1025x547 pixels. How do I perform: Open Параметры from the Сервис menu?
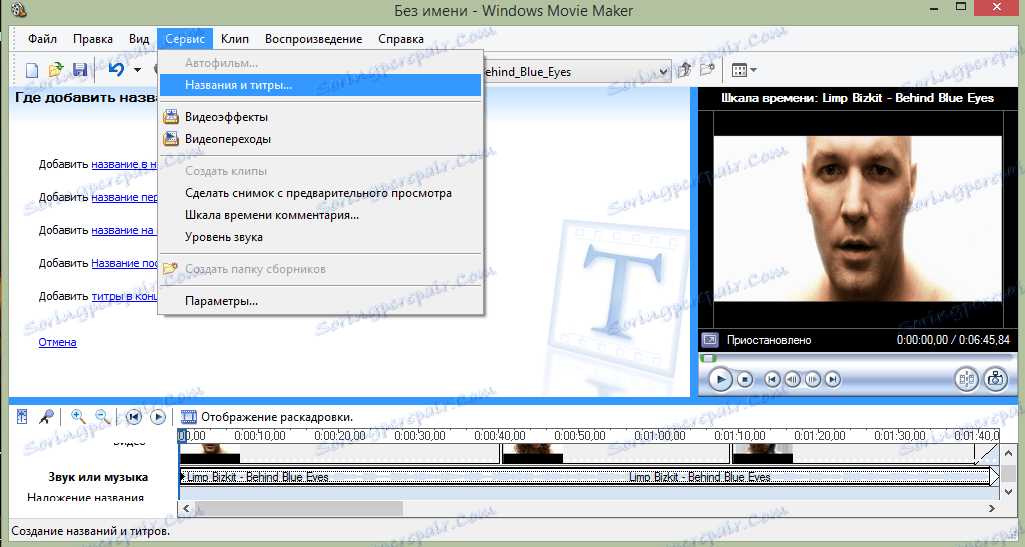click(x=320, y=301)
